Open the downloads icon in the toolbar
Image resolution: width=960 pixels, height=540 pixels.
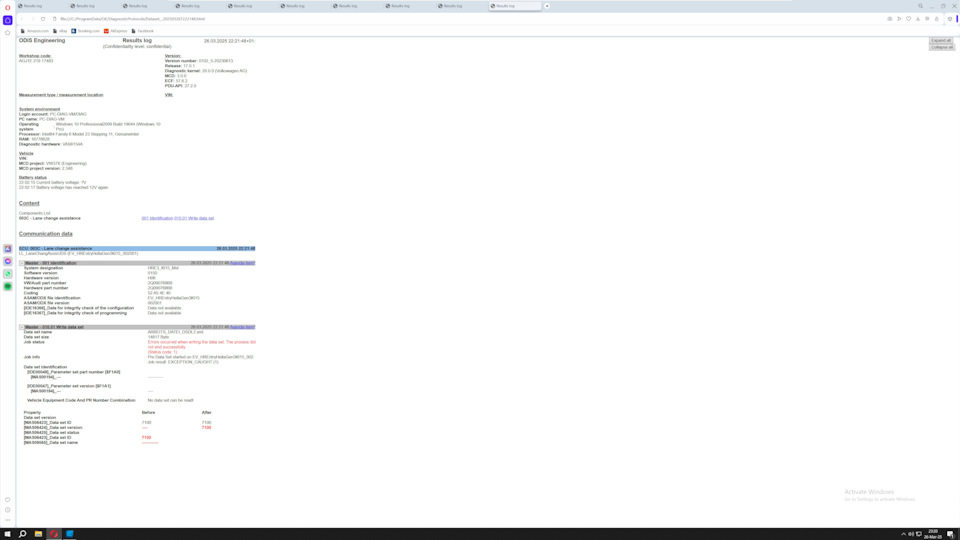pos(918,19)
